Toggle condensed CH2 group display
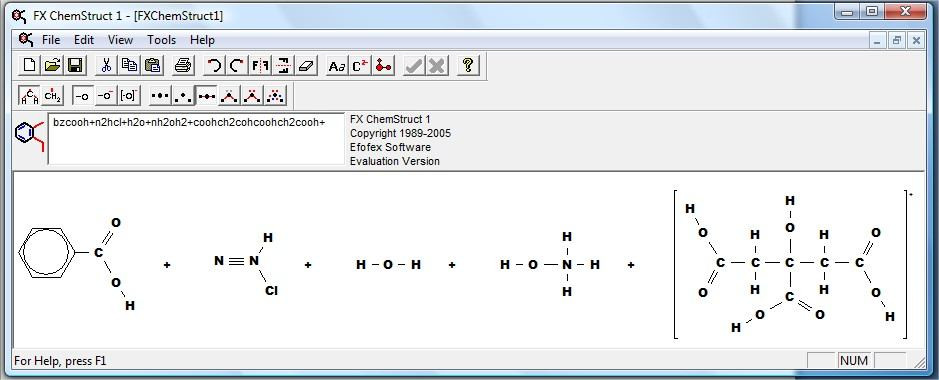The image size is (939, 380). (x=53, y=95)
